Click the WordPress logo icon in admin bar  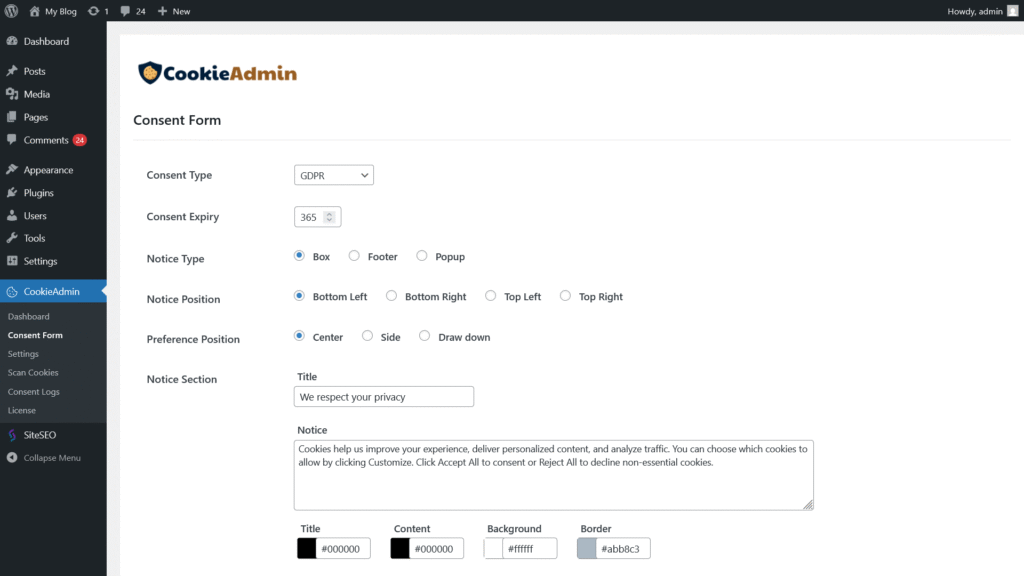point(11,11)
